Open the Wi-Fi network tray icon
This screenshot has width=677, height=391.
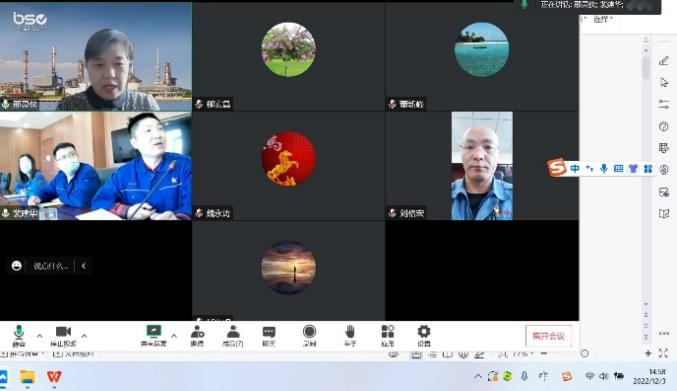[589, 376]
